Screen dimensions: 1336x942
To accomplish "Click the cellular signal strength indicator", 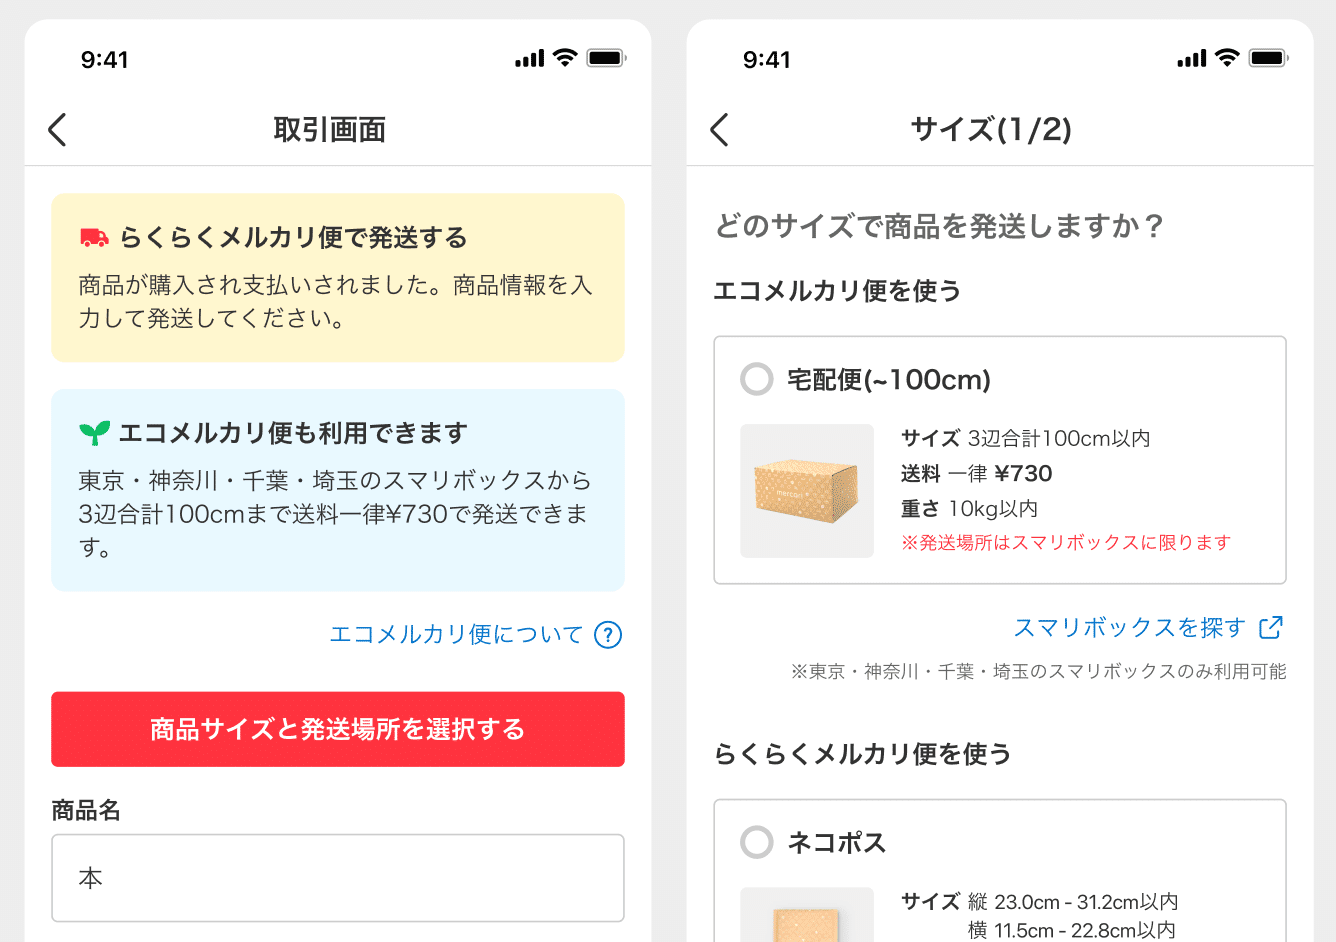I will [529, 58].
